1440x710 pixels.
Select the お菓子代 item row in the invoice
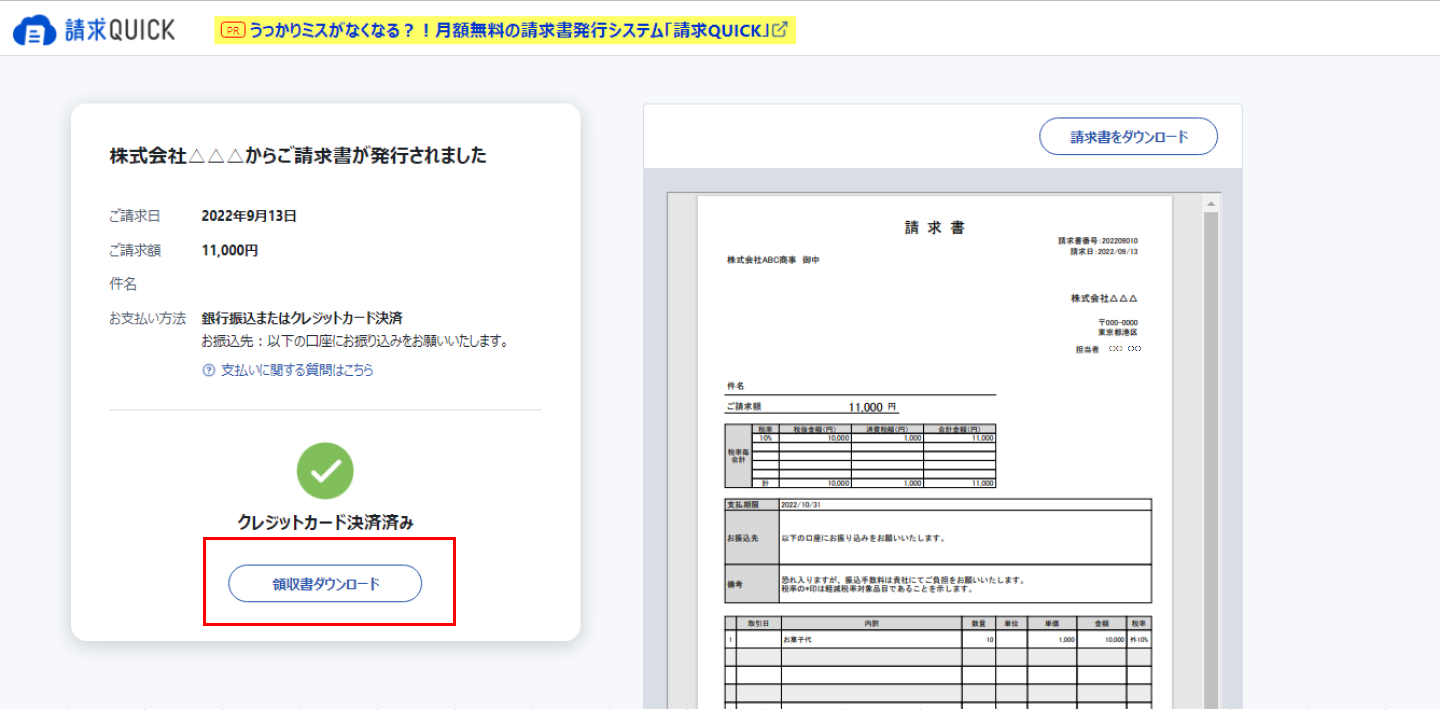point(938,638)
